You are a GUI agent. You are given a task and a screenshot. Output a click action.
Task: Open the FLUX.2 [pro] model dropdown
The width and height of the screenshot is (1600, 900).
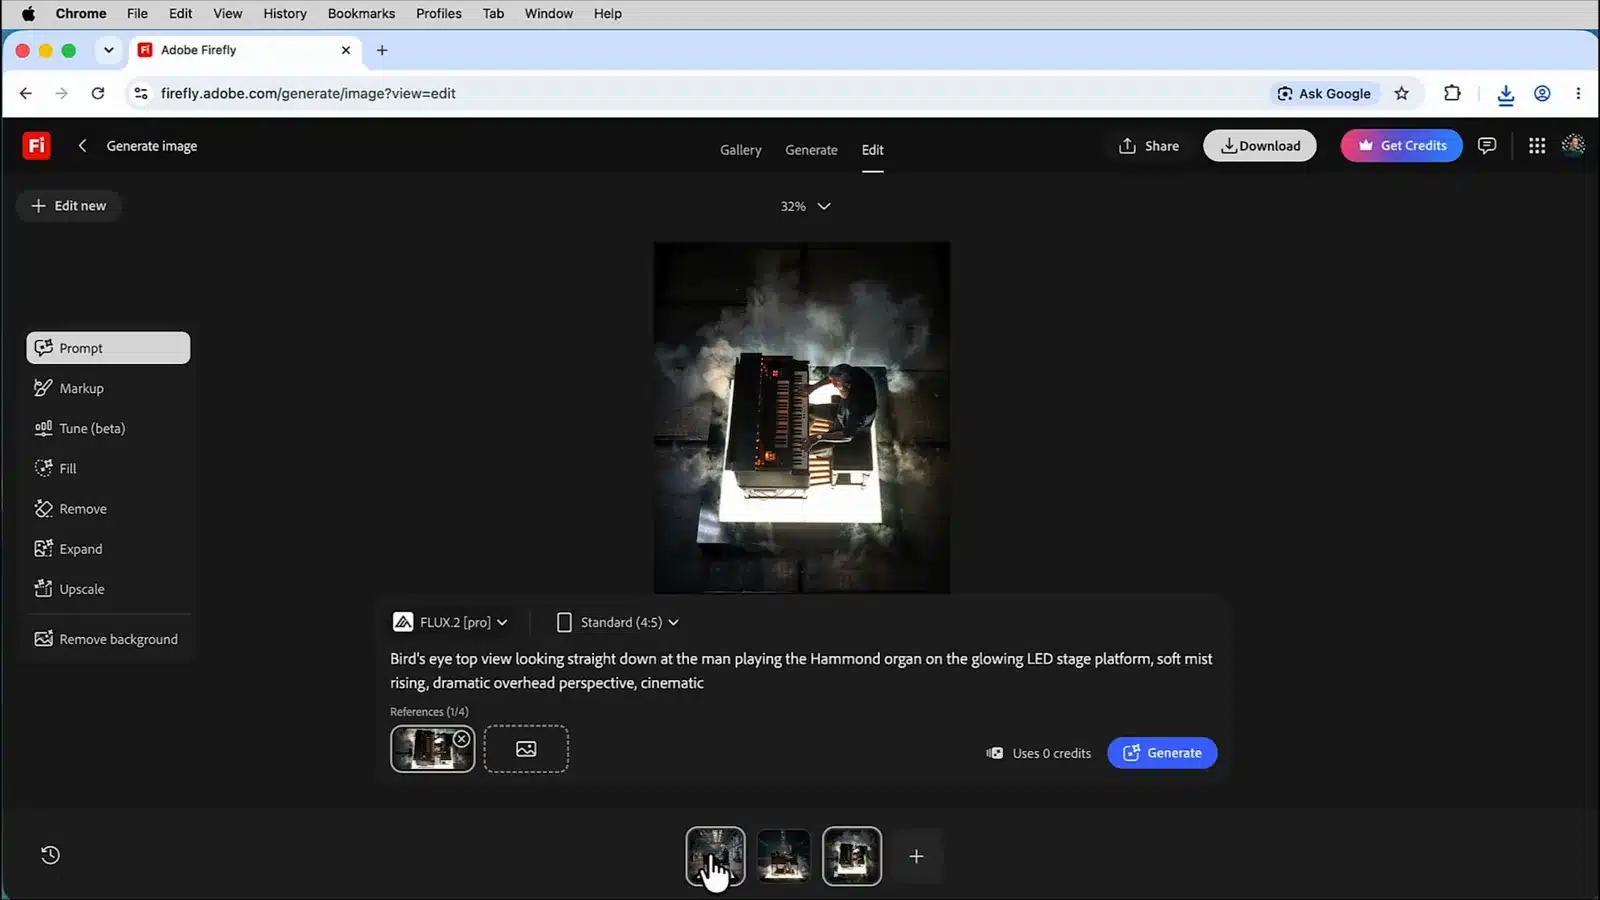(451, 622)
